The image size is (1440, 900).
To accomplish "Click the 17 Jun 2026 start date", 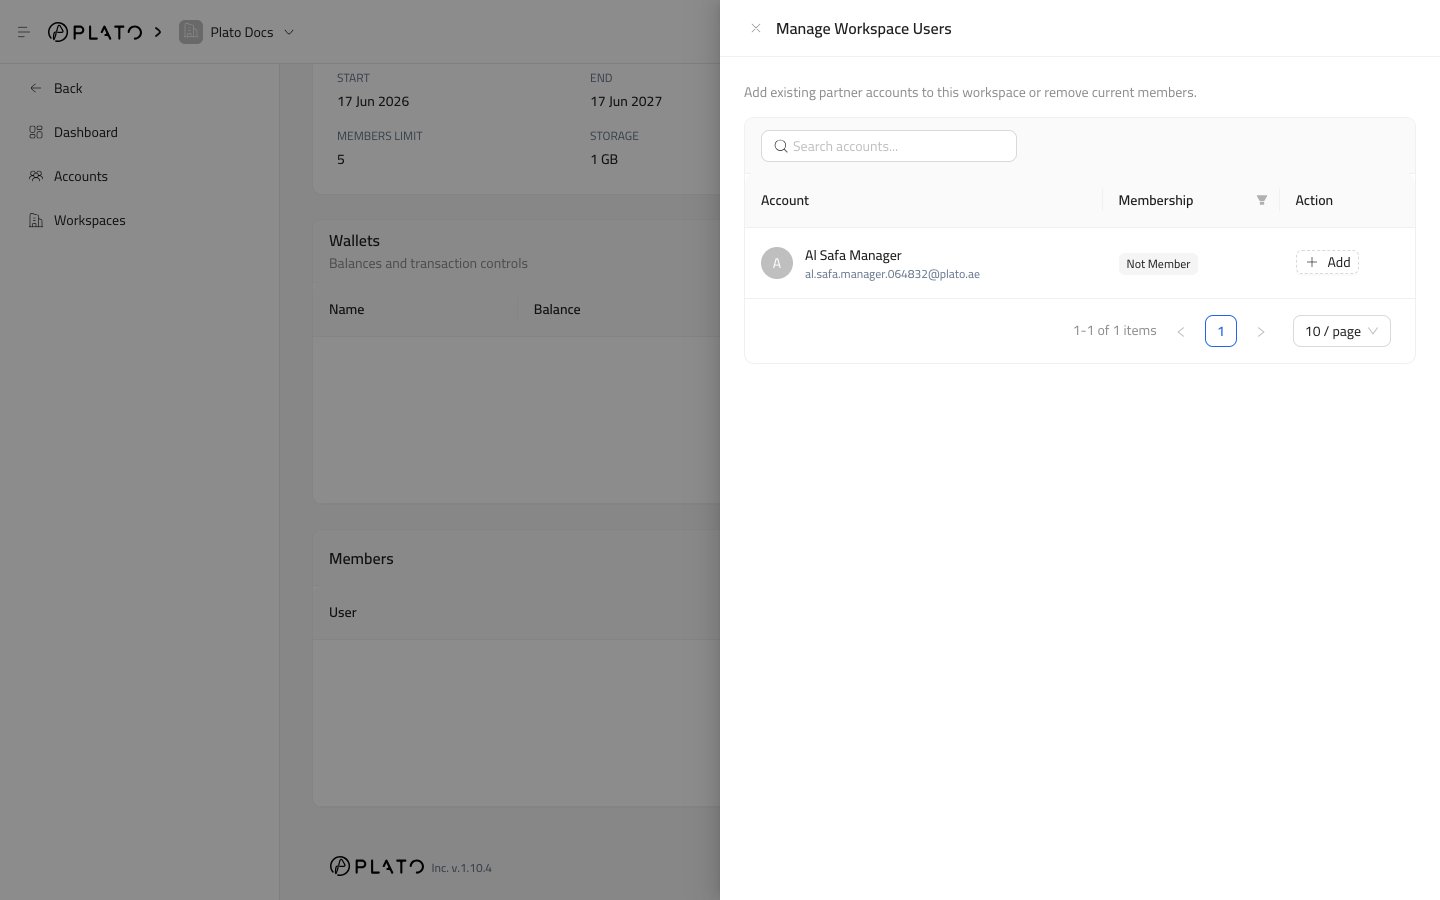I will click(373, 101).
